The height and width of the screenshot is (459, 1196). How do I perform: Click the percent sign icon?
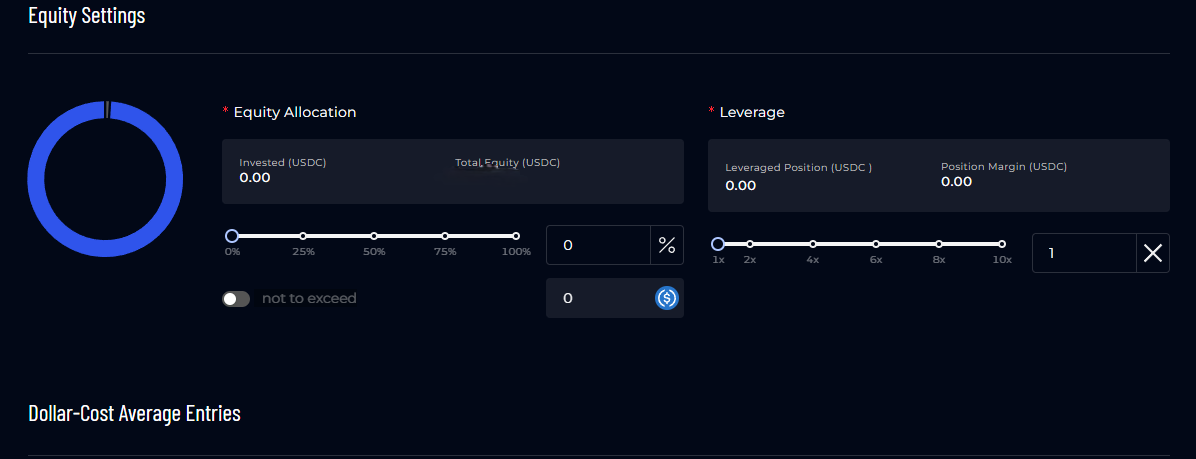(667, 245)
